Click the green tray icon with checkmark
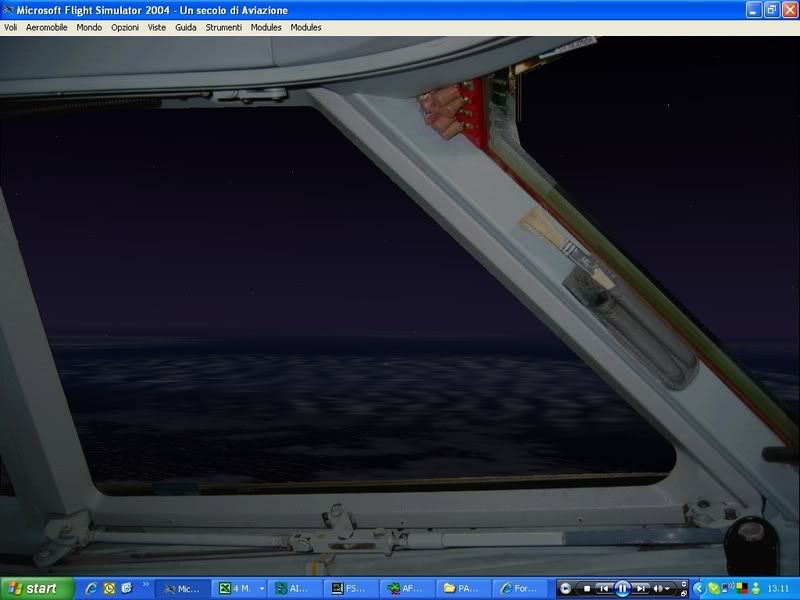 (714, 589)
